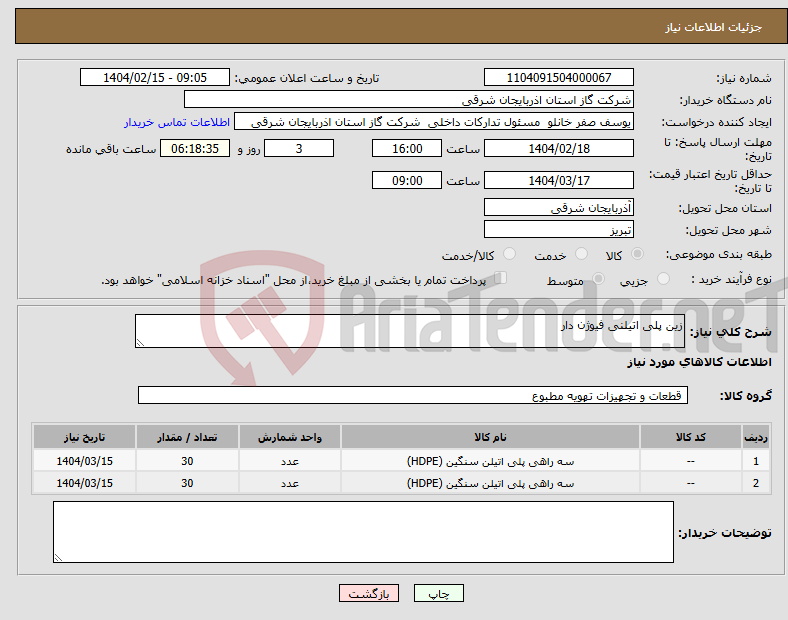Toggle the Islamic treasury bonds payment checkbox
This screenshot has width=788, height=620.
[501, 278]
